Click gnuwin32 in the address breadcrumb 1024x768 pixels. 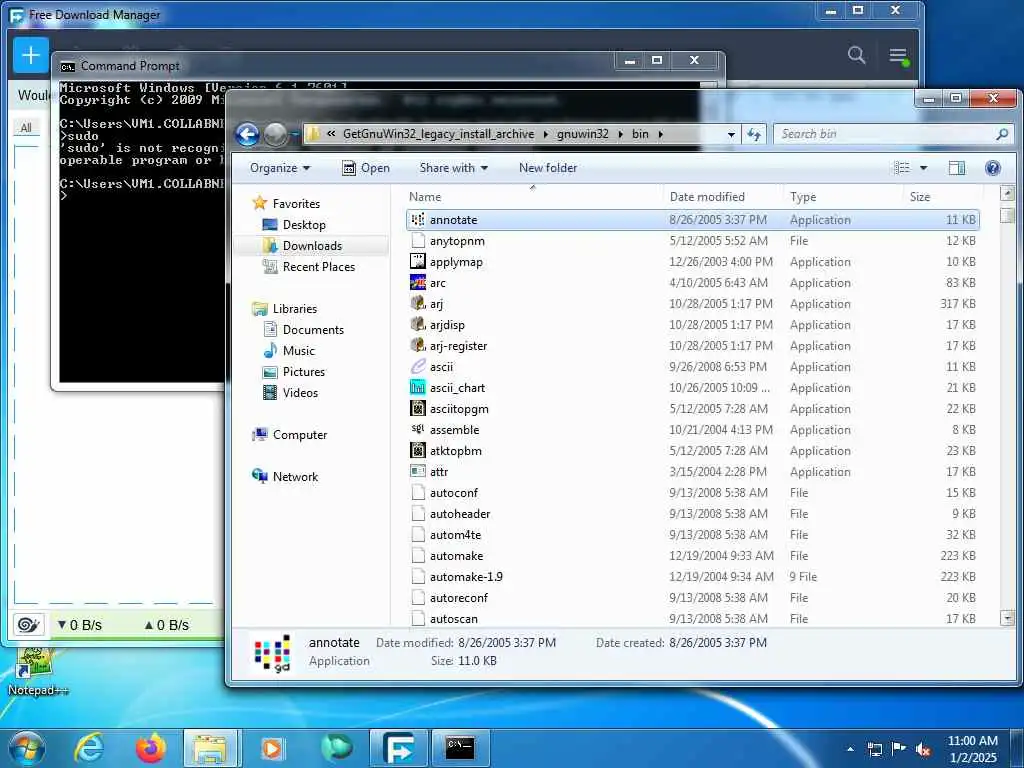[x=583, y=134]
